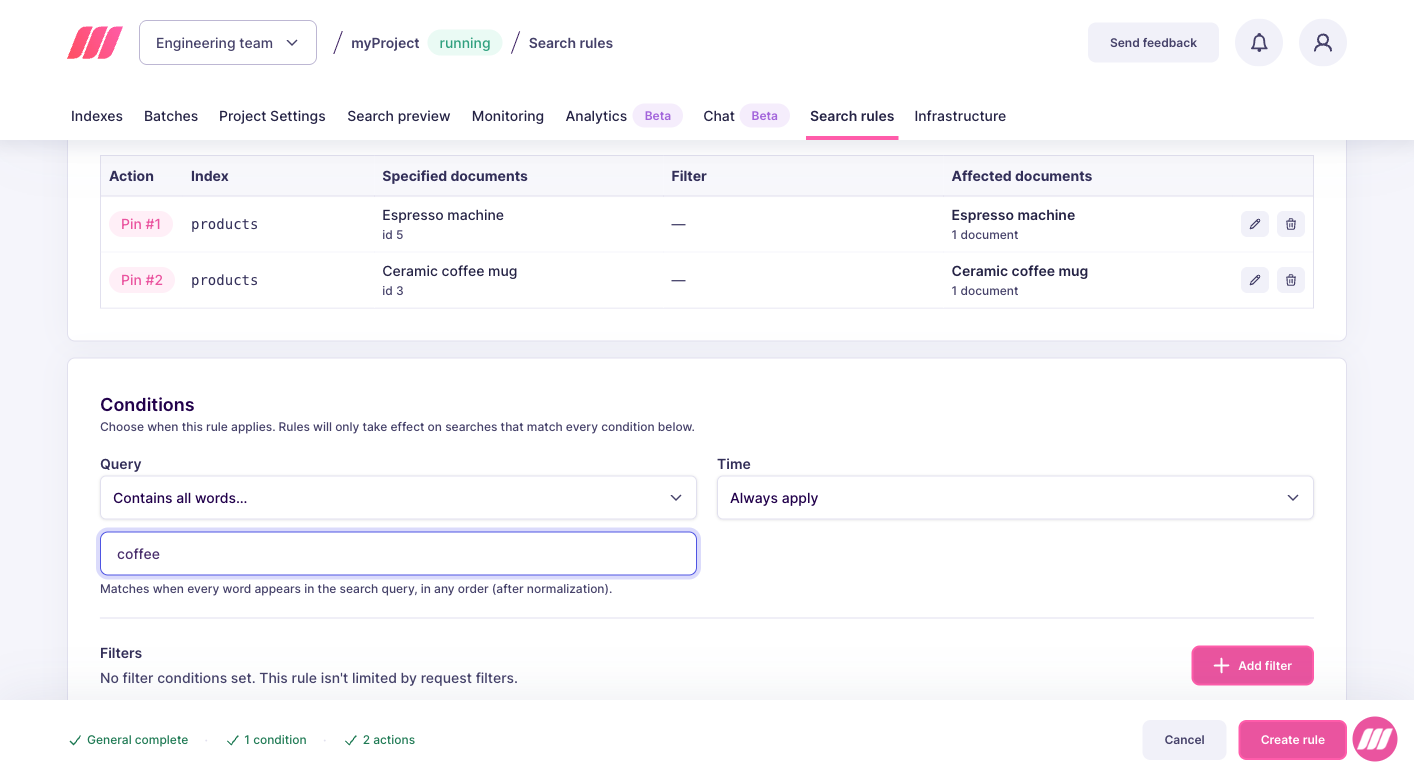This screenshot has height=780, width=1414.
Task: Open the Engineering team dropdown
Action: pos(228,43)
